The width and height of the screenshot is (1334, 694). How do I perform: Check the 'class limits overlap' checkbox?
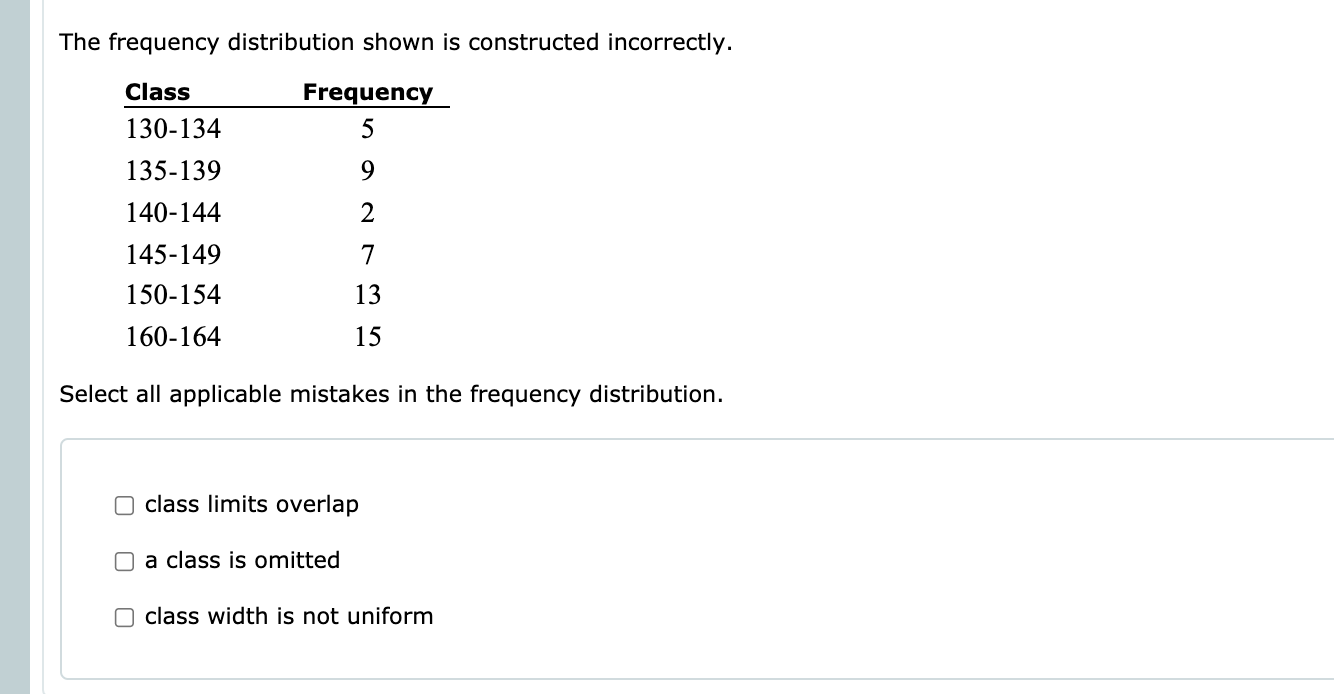tap(124, 505)
